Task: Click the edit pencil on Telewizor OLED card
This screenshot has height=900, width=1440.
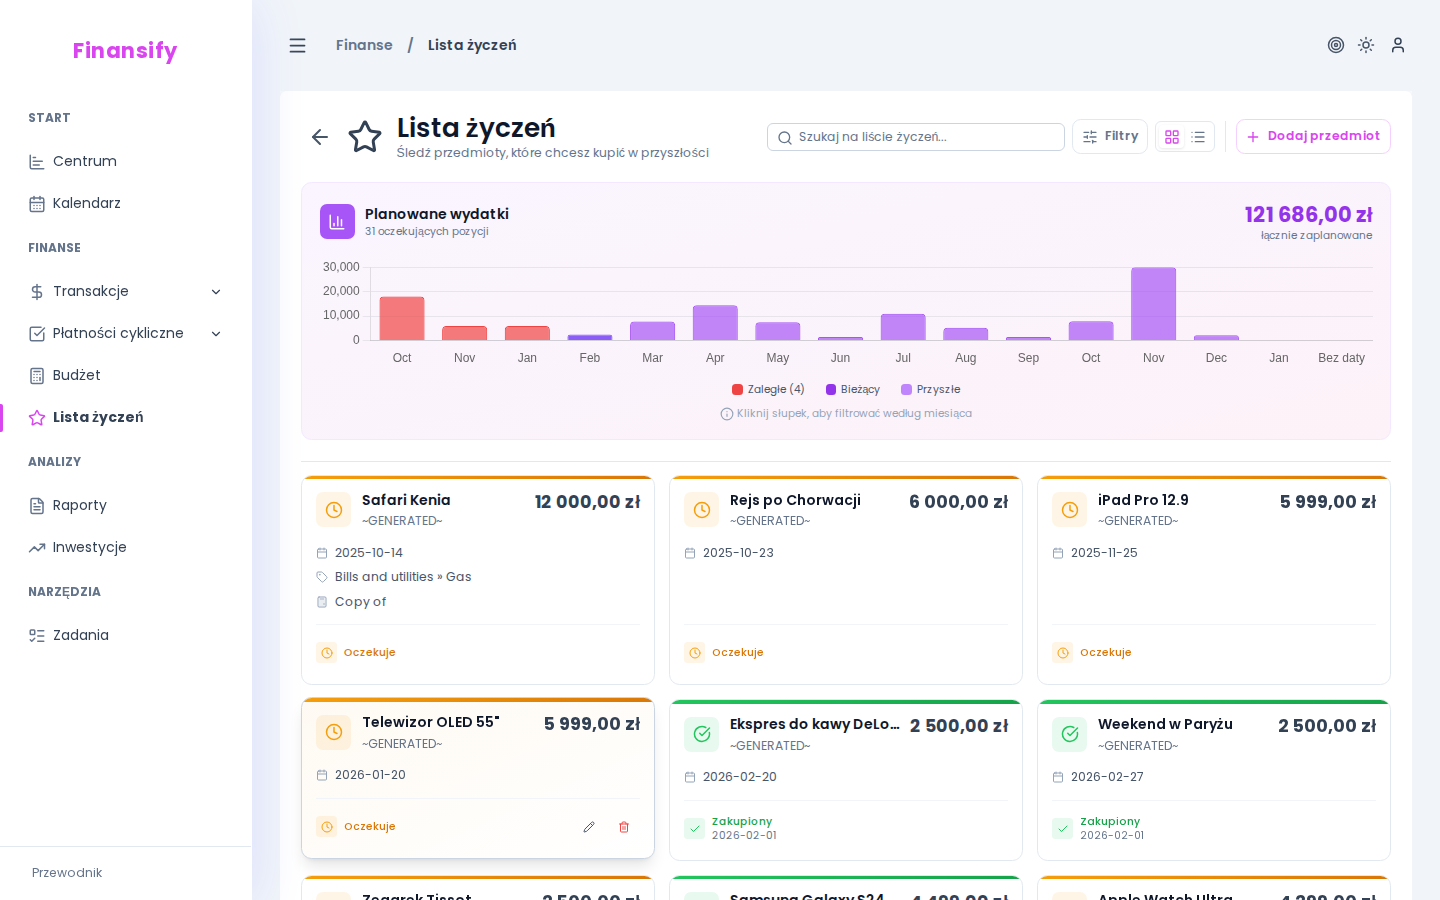Action: click(589, 827)
